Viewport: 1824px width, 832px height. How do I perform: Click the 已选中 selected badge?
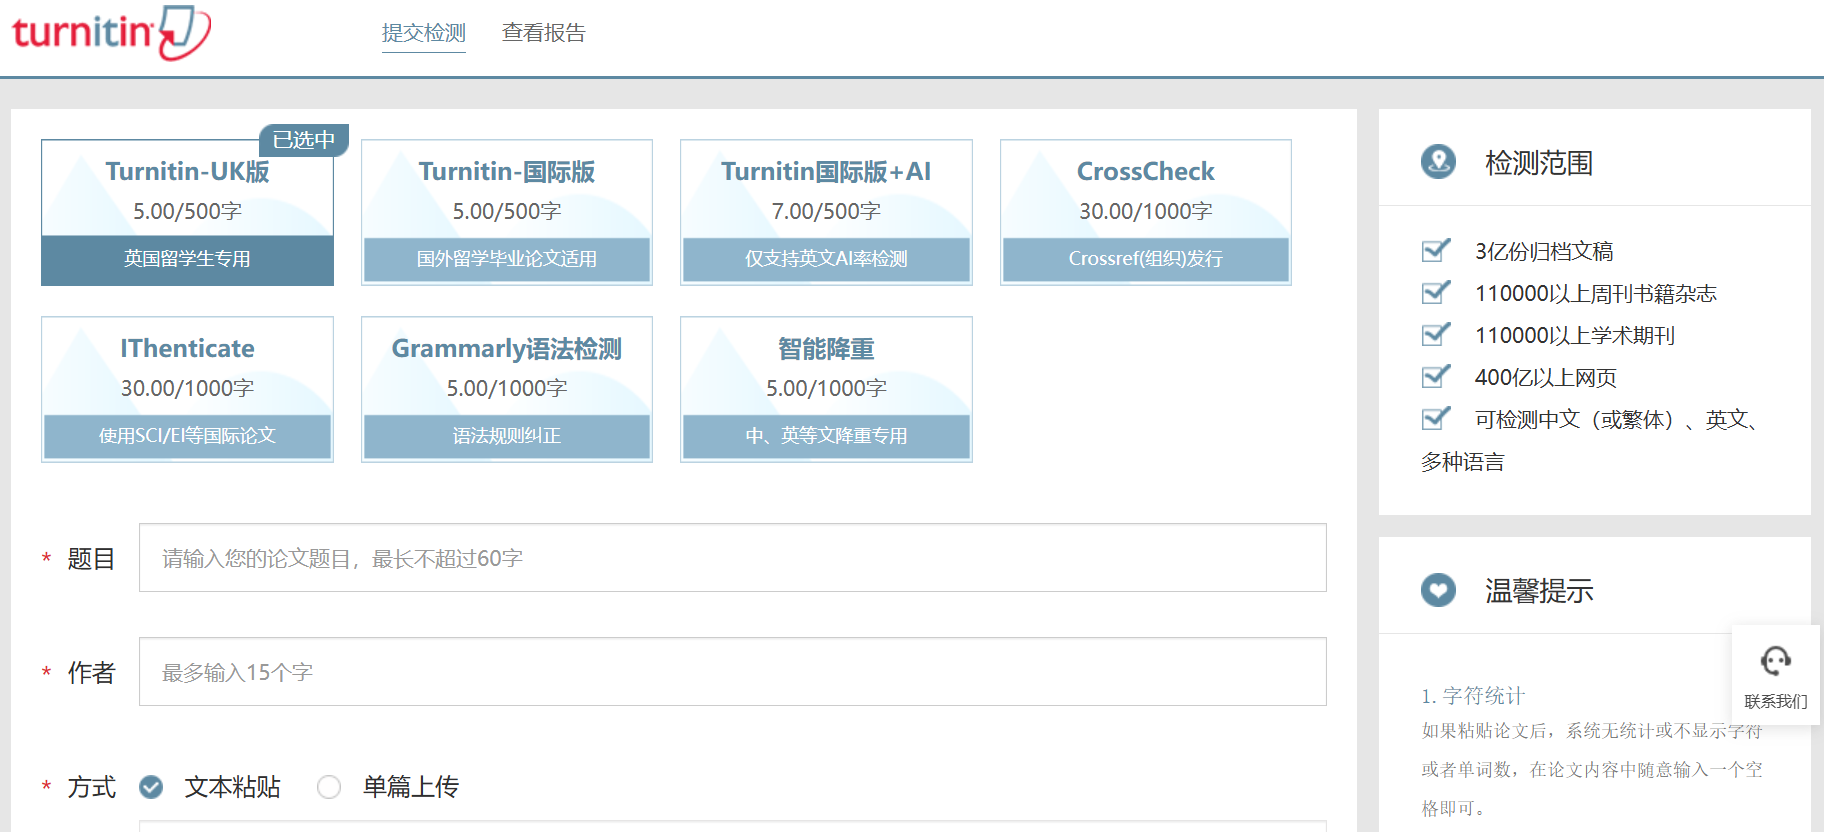tap(304, 140)
